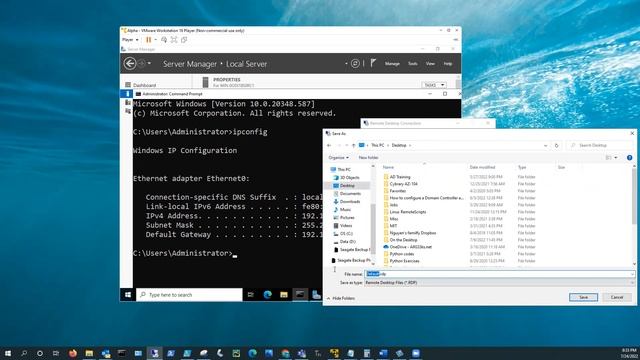640x360 pixels.
Task: Click VMware send Ctrl+Alt+Del icon
Action: [164, 40]
